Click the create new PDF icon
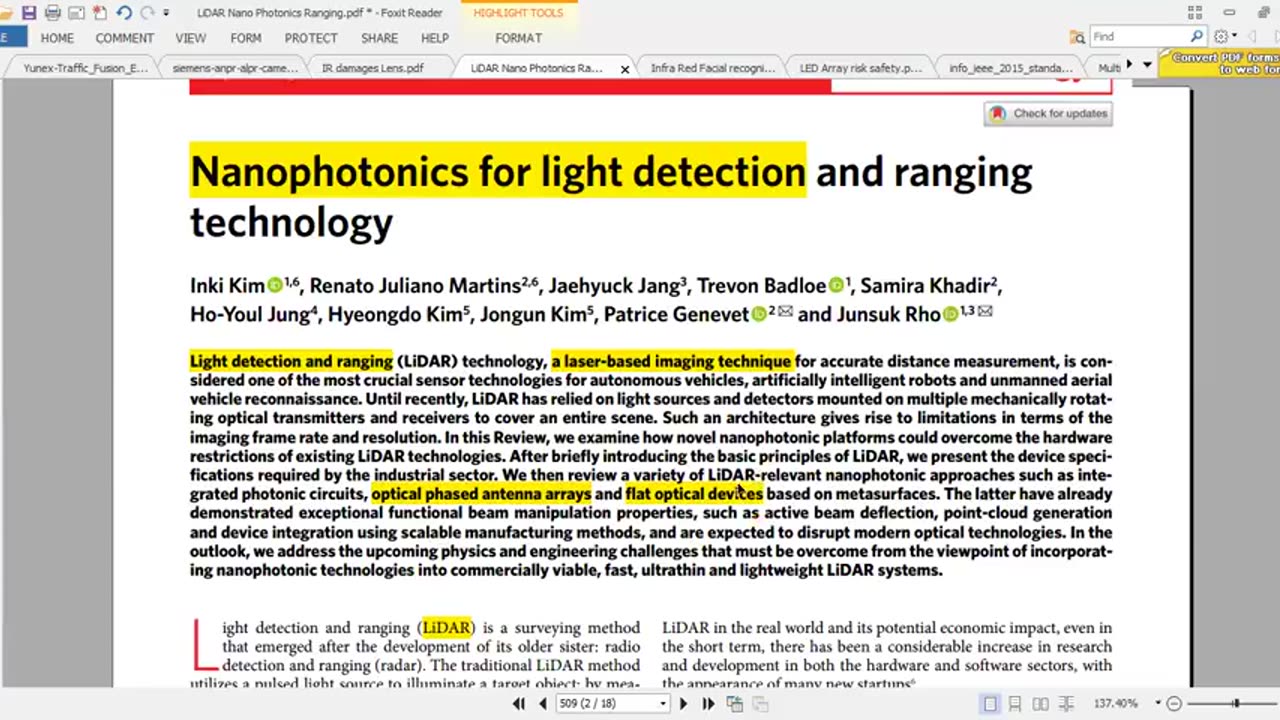This screenshot has height=720, width=1280. (x=99, y=13)
